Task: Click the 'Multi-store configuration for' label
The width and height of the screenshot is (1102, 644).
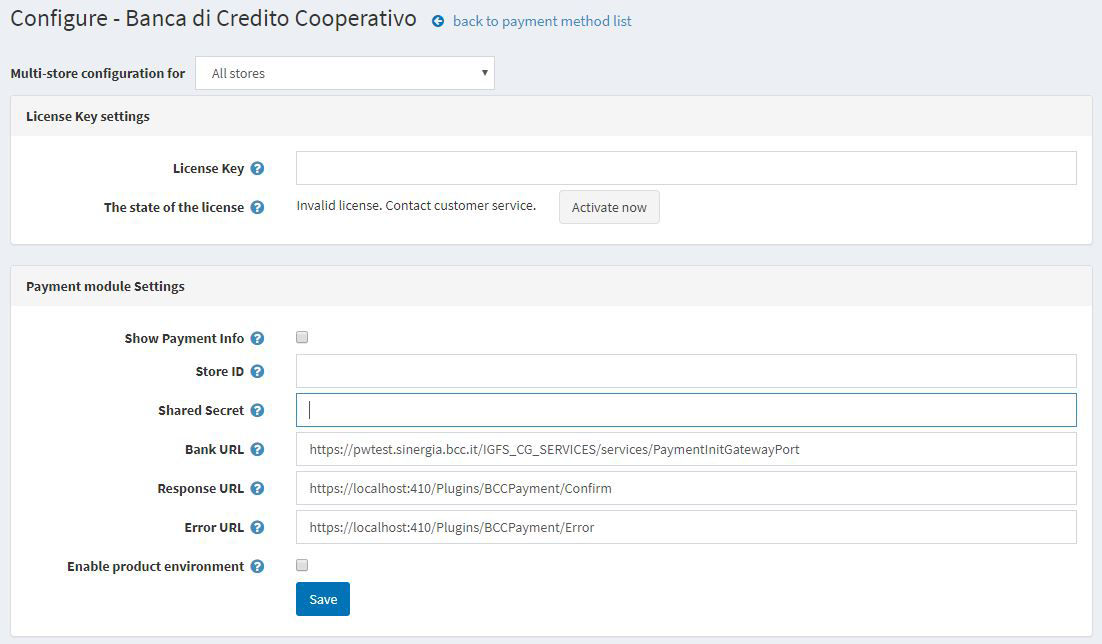Action: click(x=98, y=73)
